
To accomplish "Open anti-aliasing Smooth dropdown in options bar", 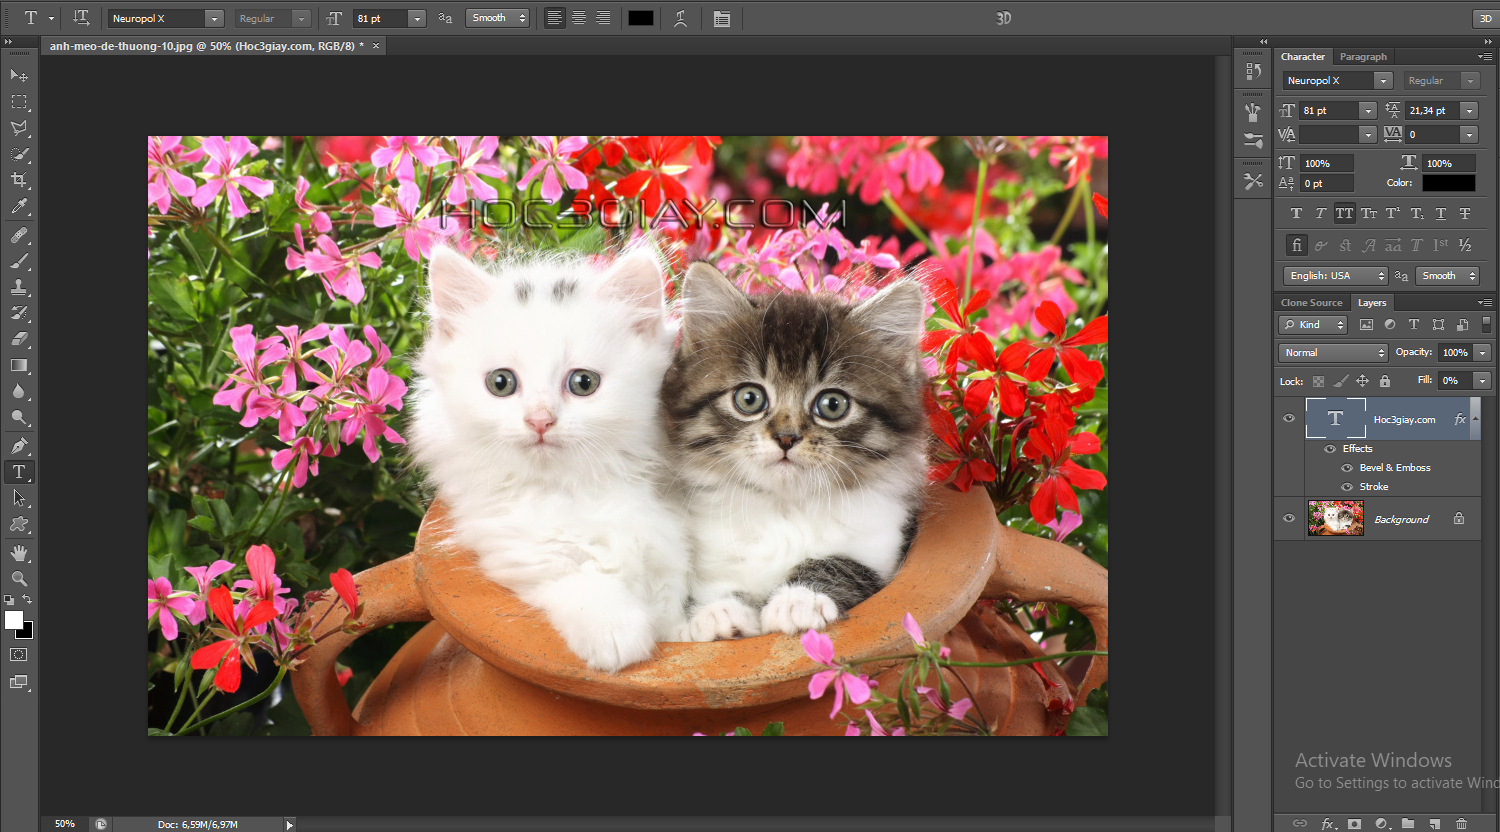I will pyautogui.click(x=497, y=18).
